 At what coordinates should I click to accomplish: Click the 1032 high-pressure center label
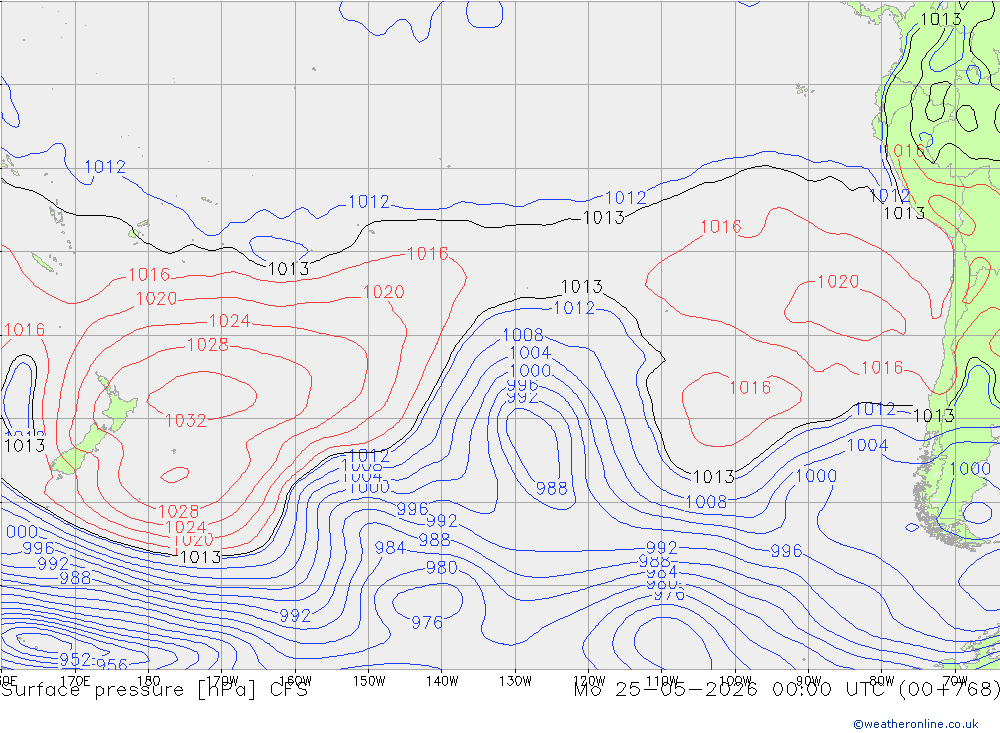click(x=186, y=421)
